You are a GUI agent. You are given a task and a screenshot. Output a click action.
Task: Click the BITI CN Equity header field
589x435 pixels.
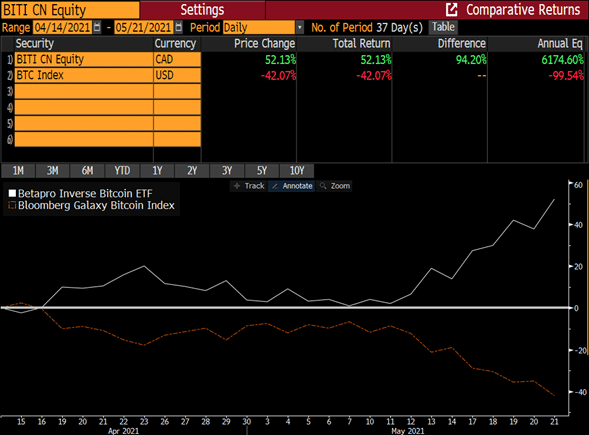click(x=70, y=10)
